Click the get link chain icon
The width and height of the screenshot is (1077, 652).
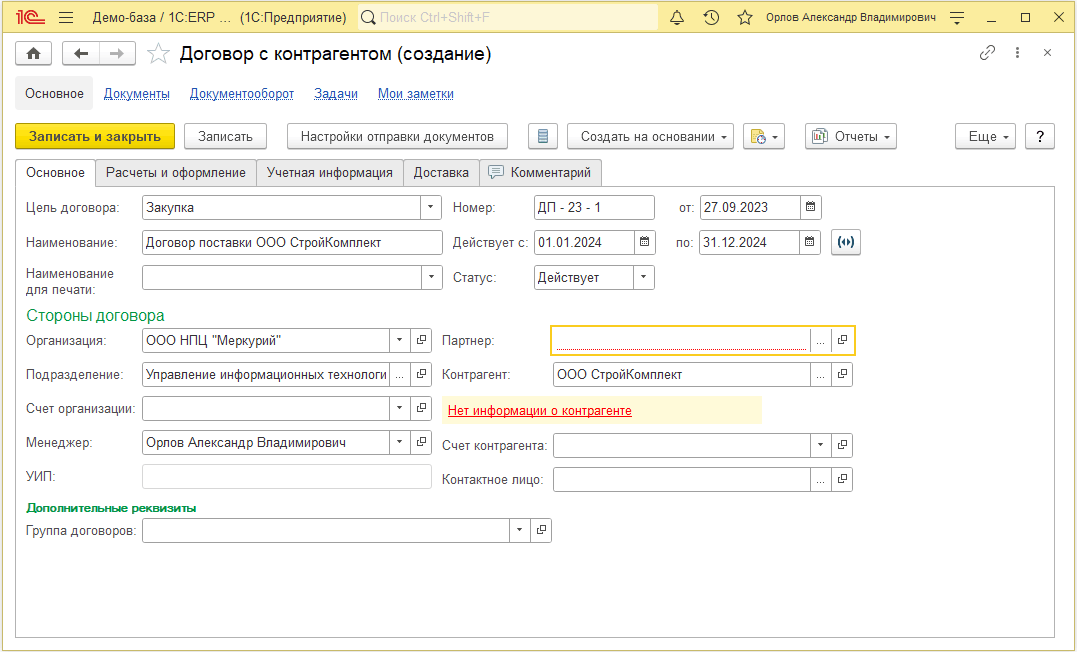point(987,53)
